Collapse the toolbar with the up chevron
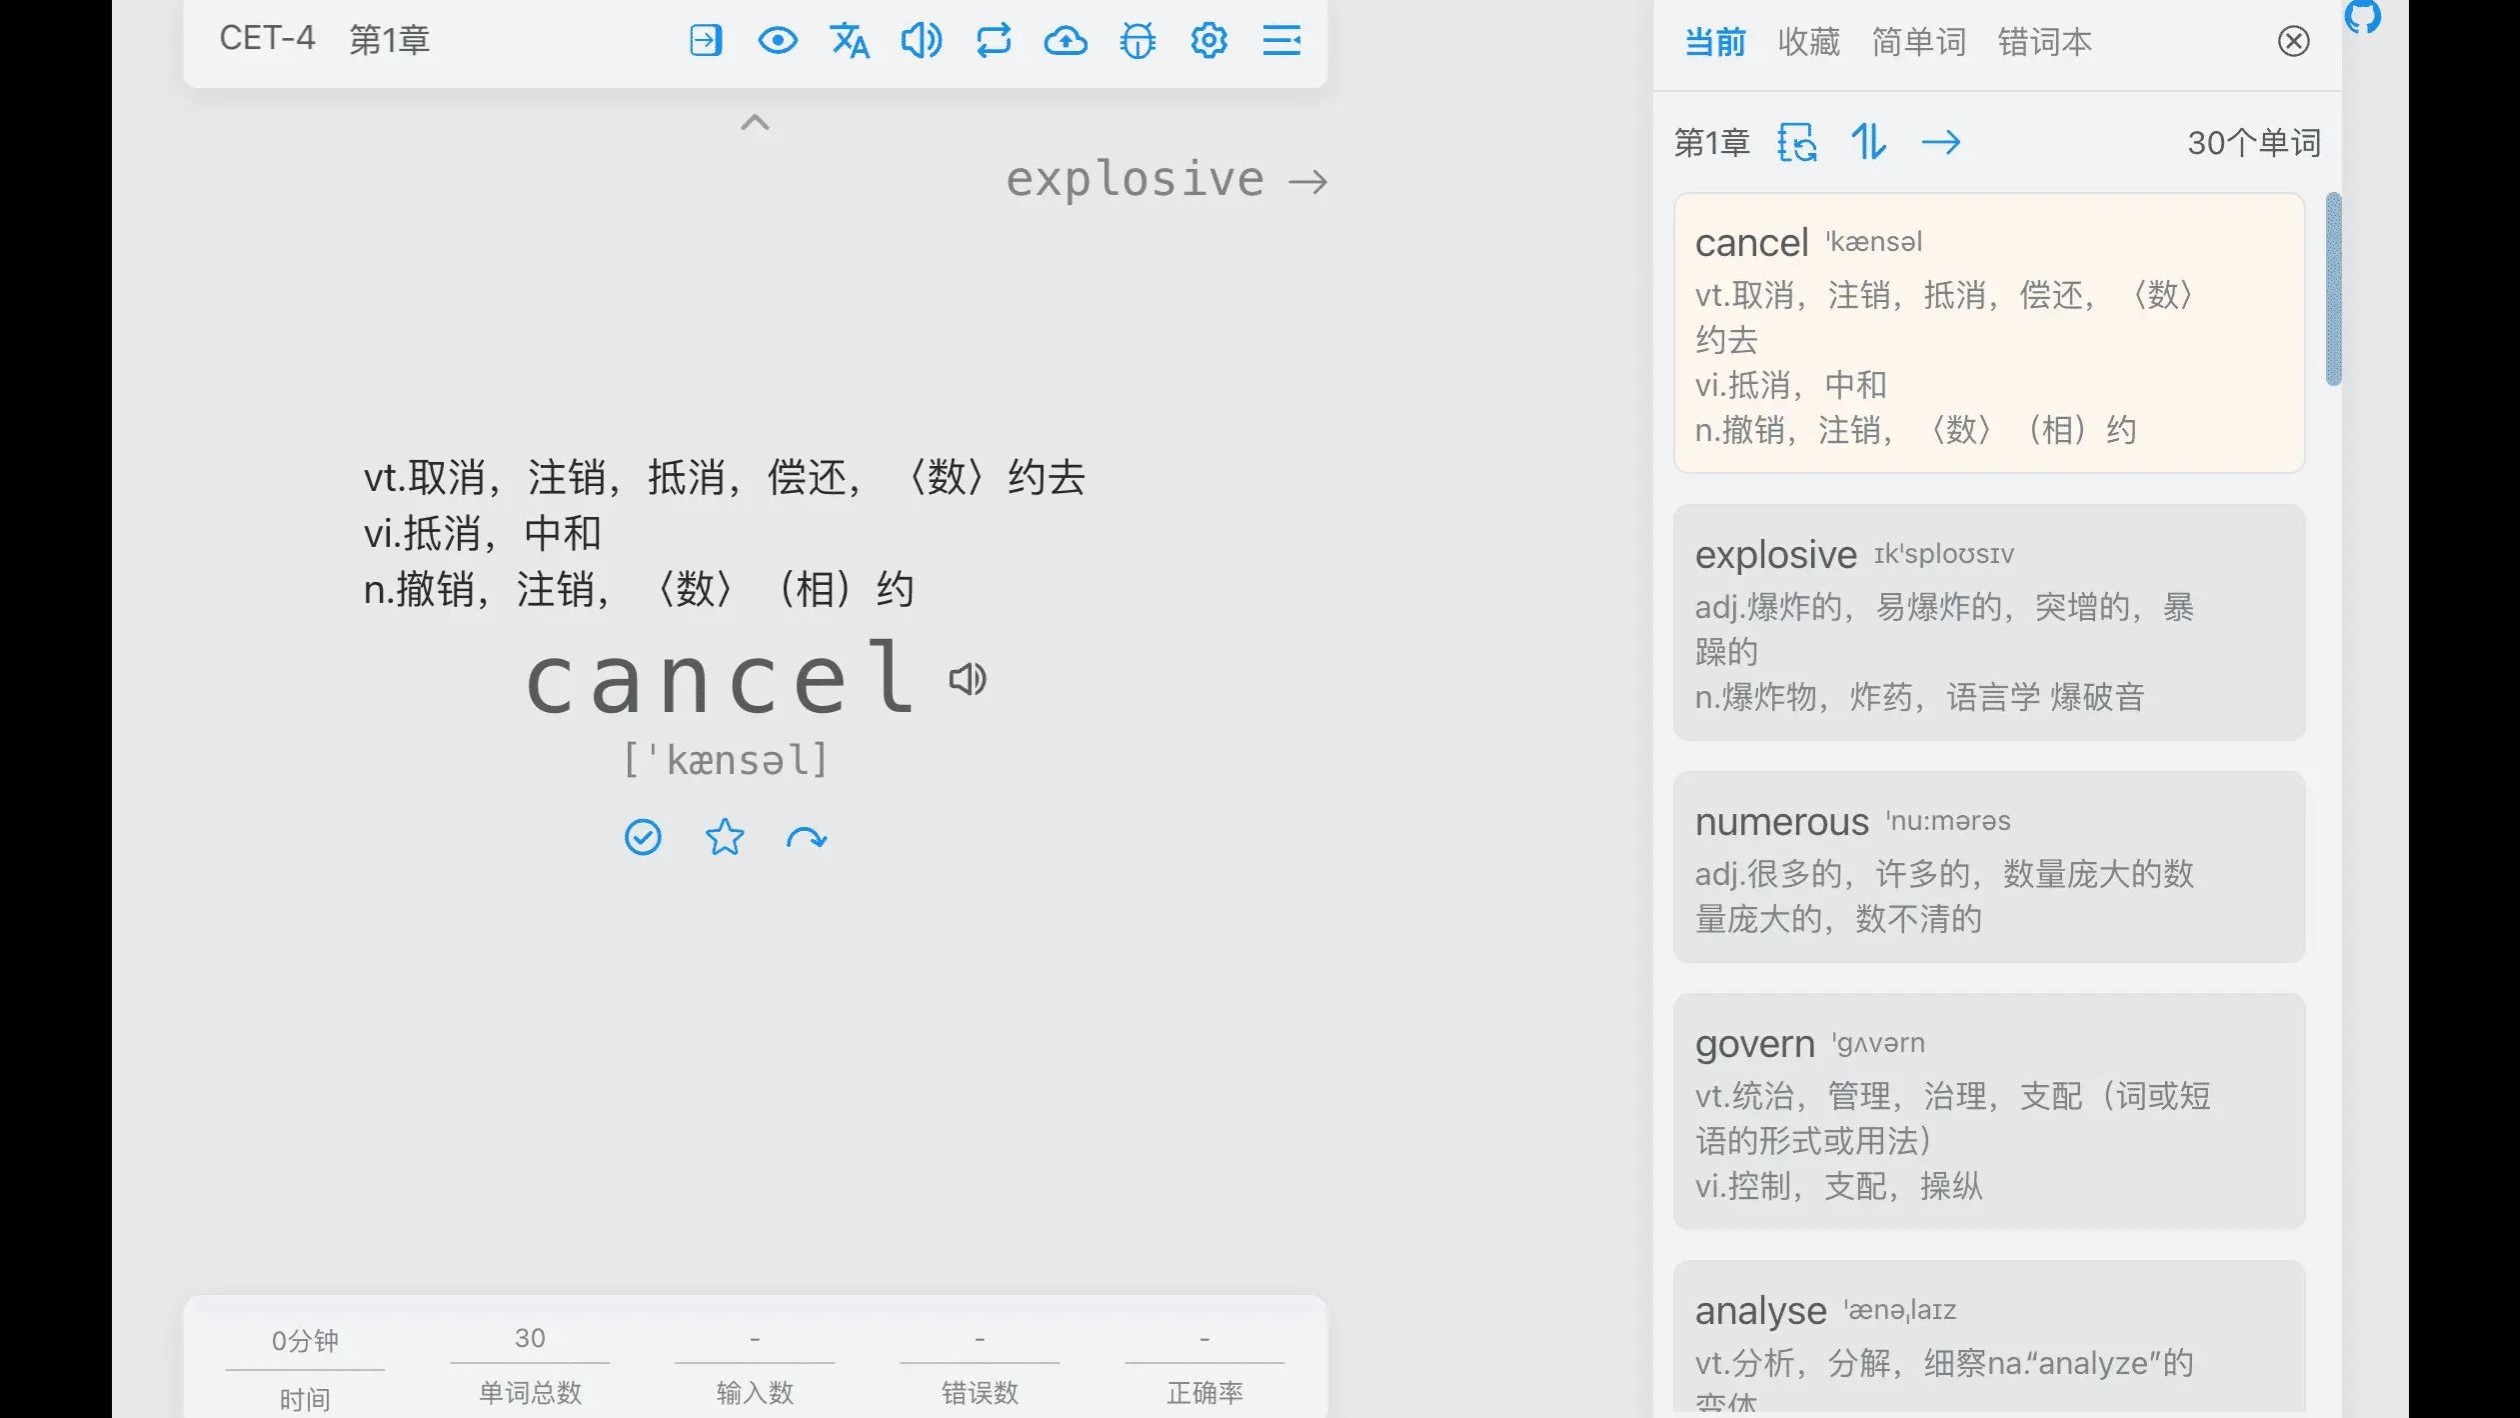This screenshot has width=2520, height=1418. [755, 123]
